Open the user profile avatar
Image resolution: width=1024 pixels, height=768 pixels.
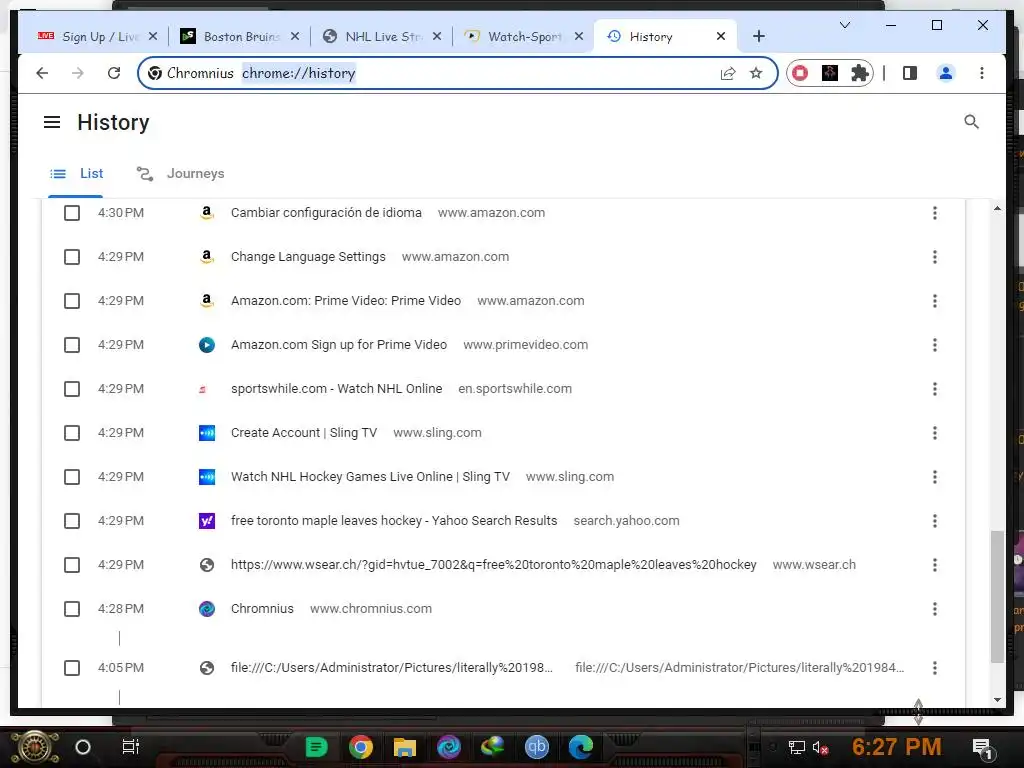coord(946,73)
